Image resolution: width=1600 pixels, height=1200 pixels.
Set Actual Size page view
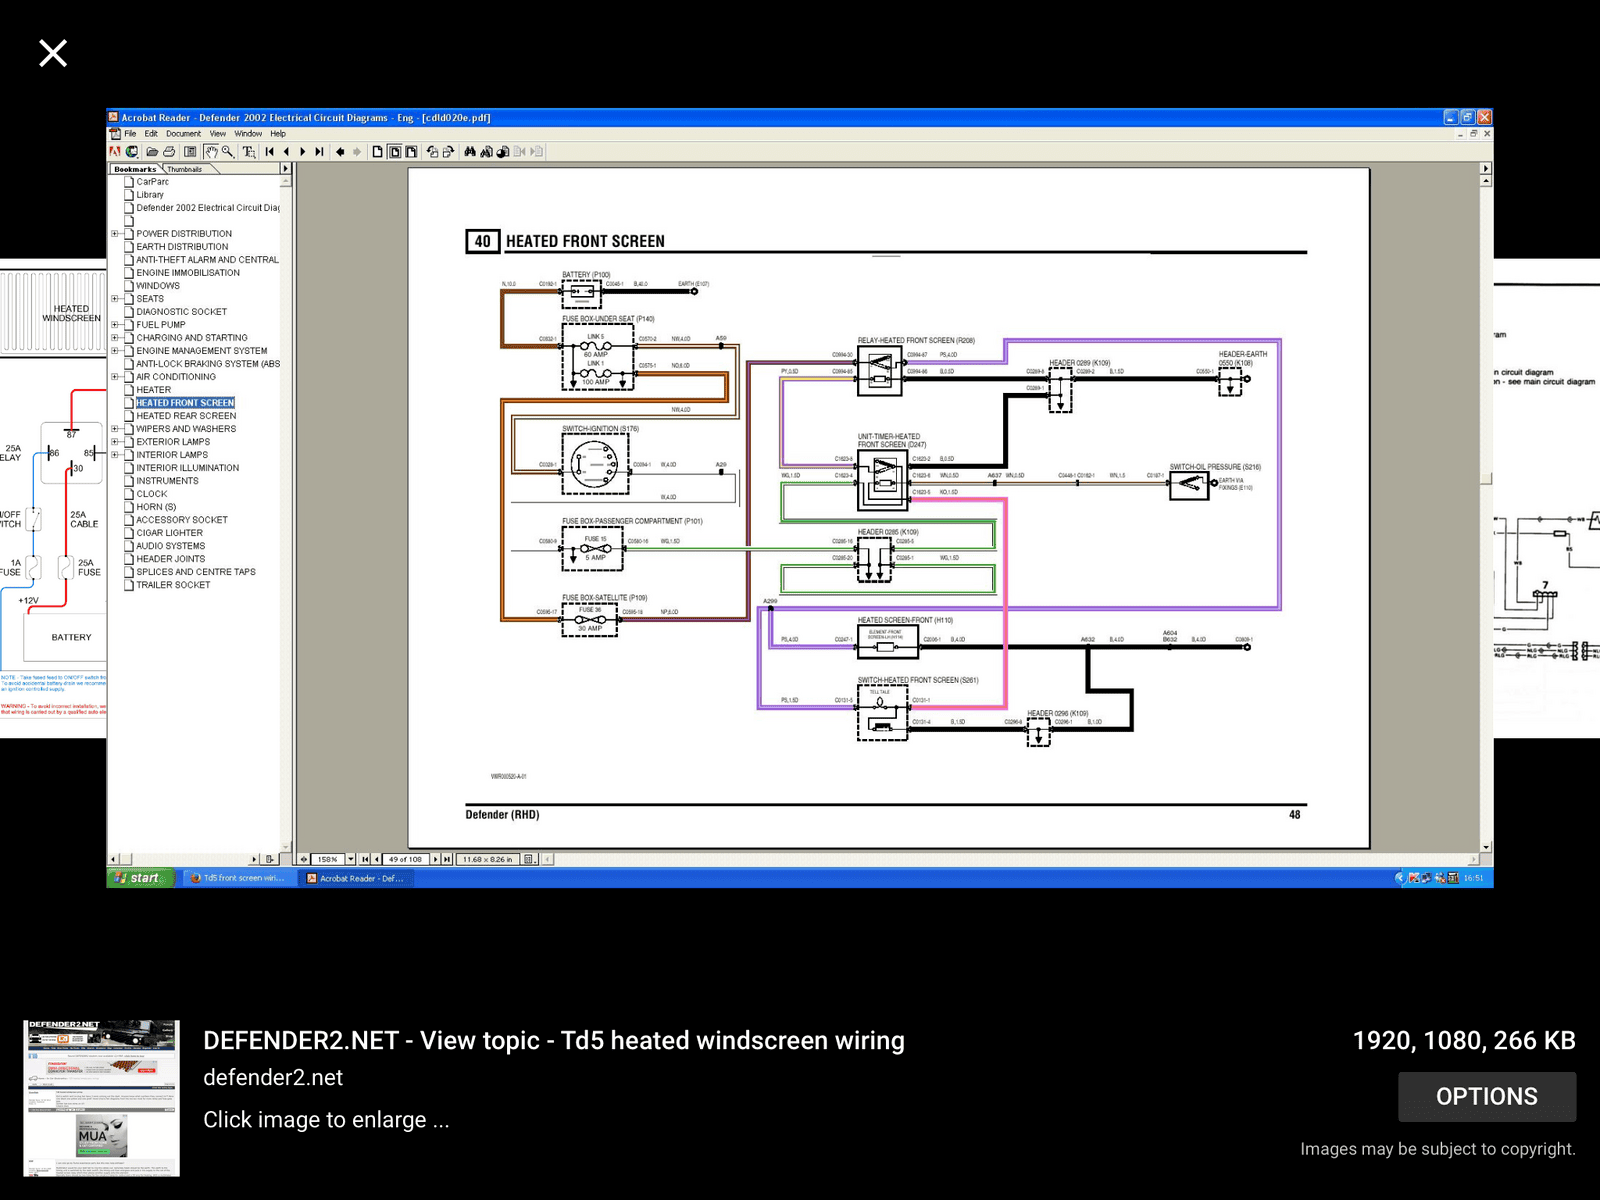point(377,152)
